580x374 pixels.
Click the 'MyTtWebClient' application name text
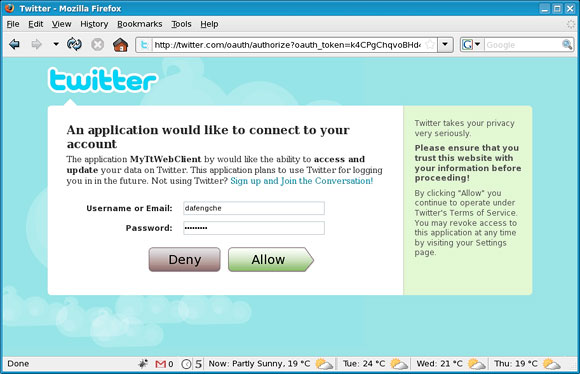coord(165,159)
